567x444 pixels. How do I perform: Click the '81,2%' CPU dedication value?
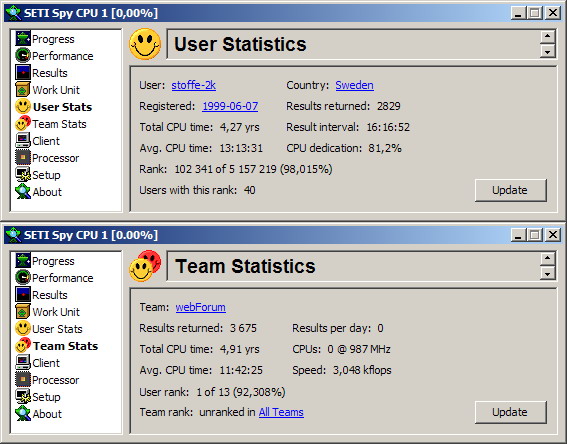[x=385, y=148]
